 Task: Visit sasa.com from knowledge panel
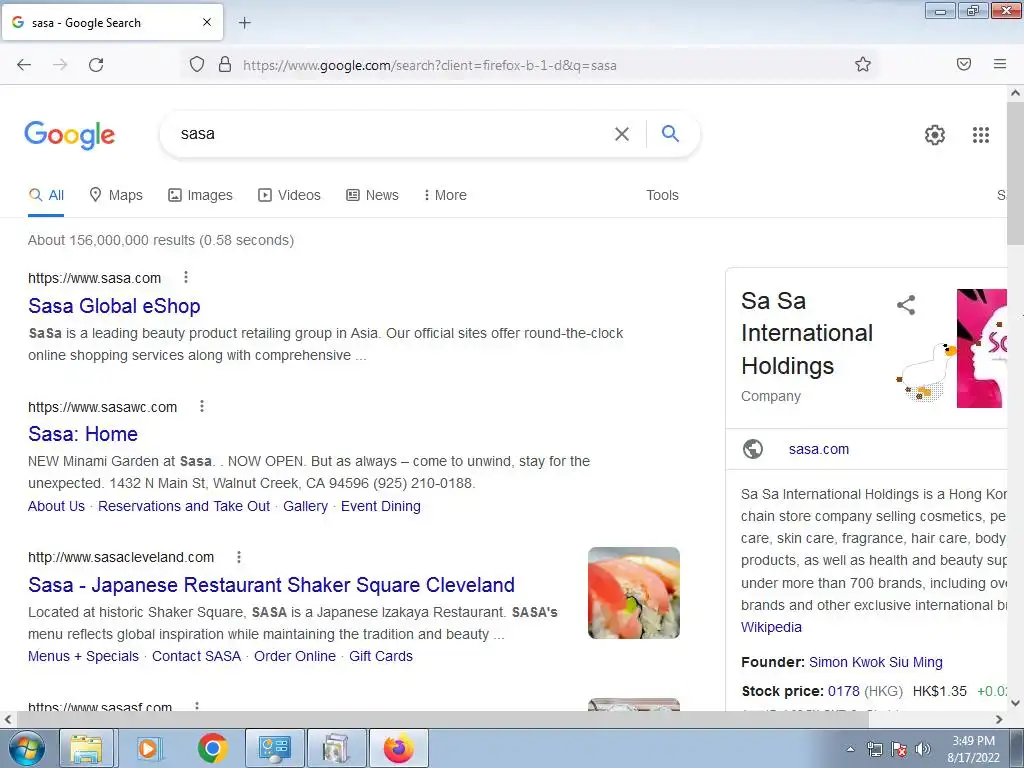click(818, 449)
